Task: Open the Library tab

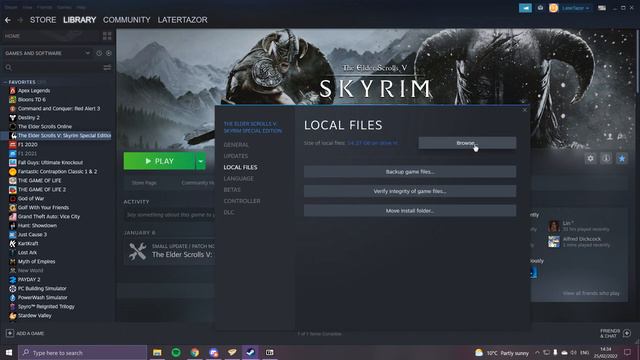Action: 79,20
